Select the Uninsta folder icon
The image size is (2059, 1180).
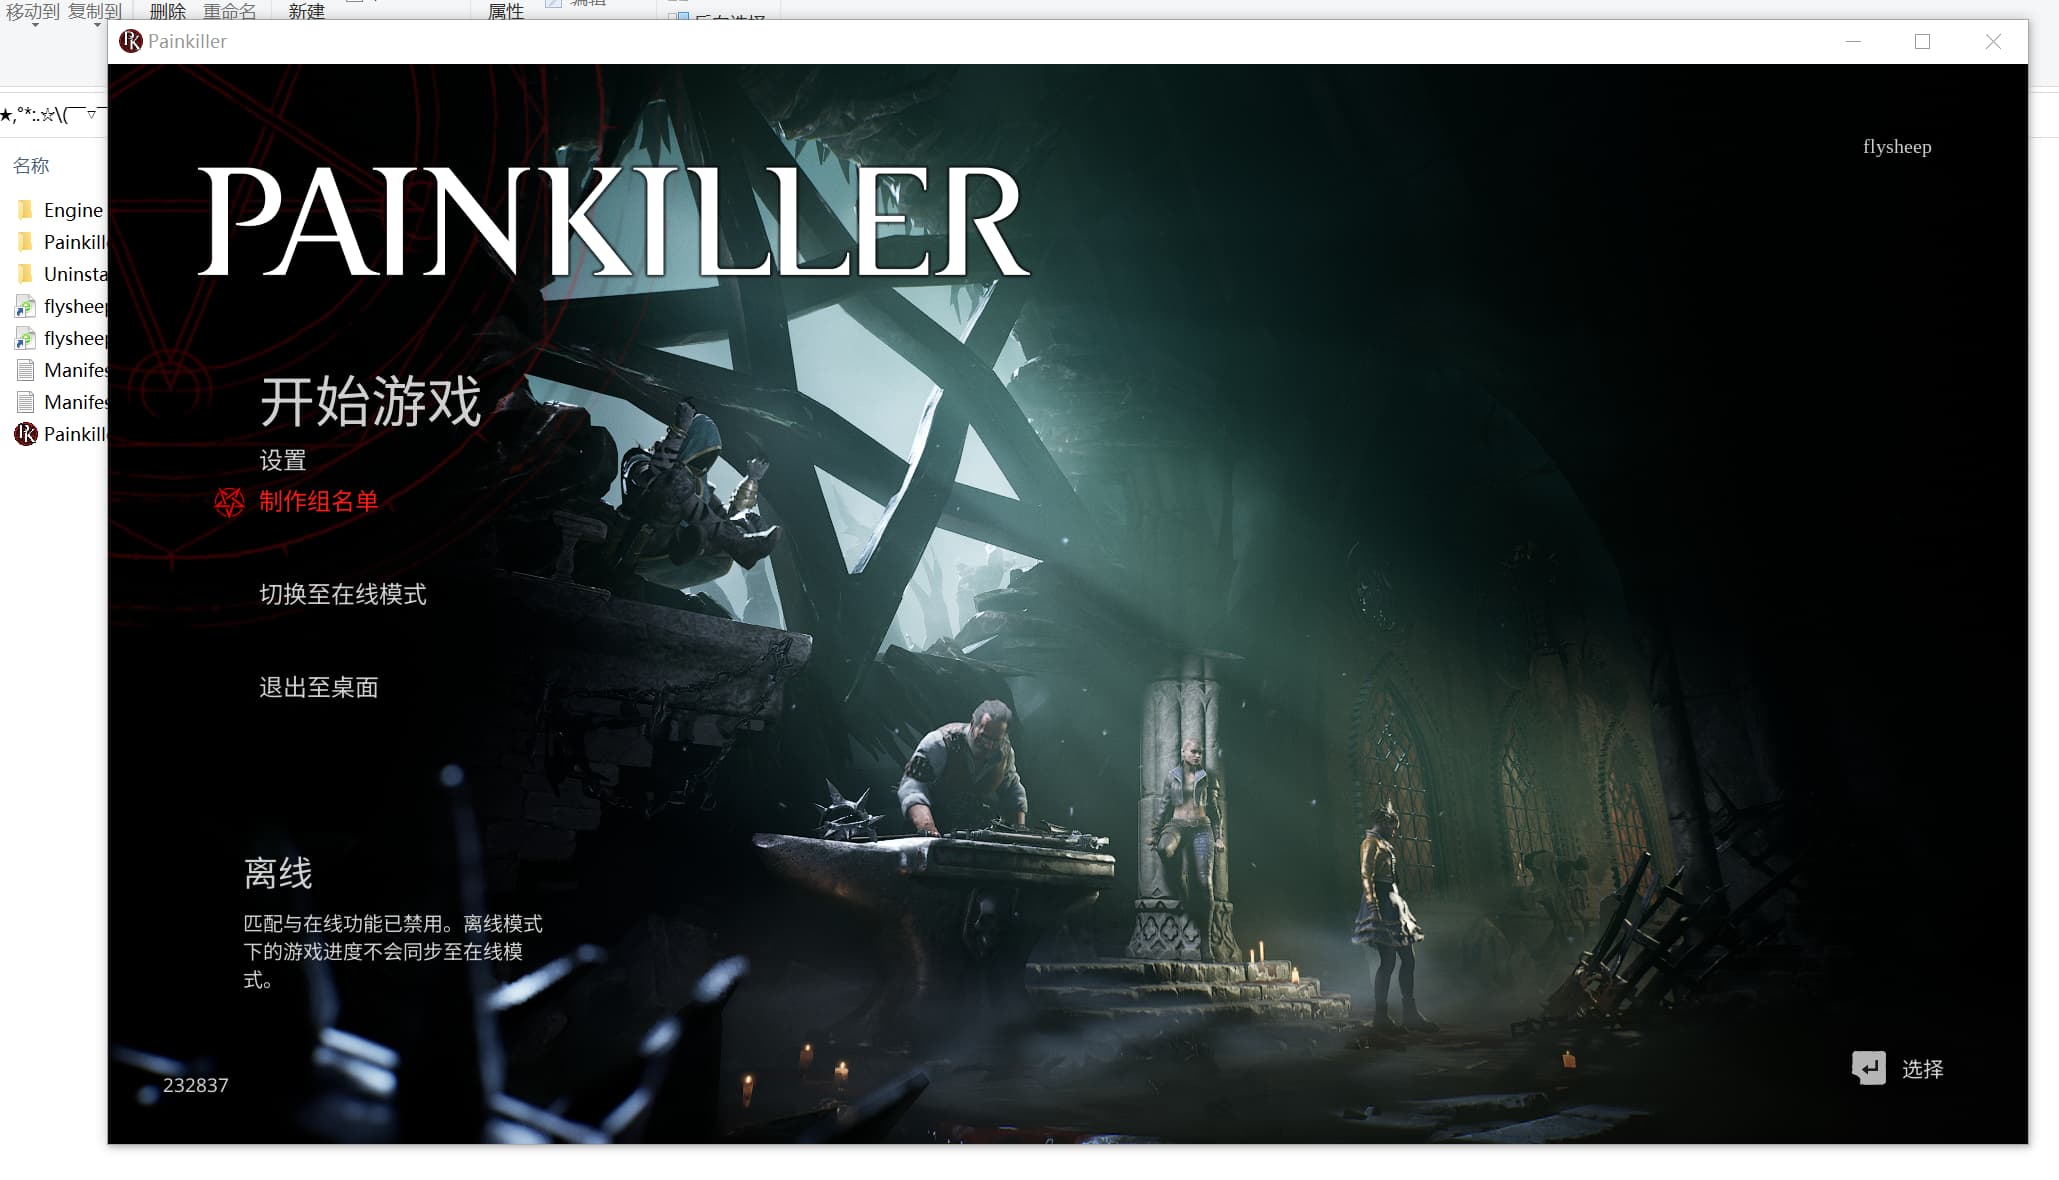[x=25, y=274]
